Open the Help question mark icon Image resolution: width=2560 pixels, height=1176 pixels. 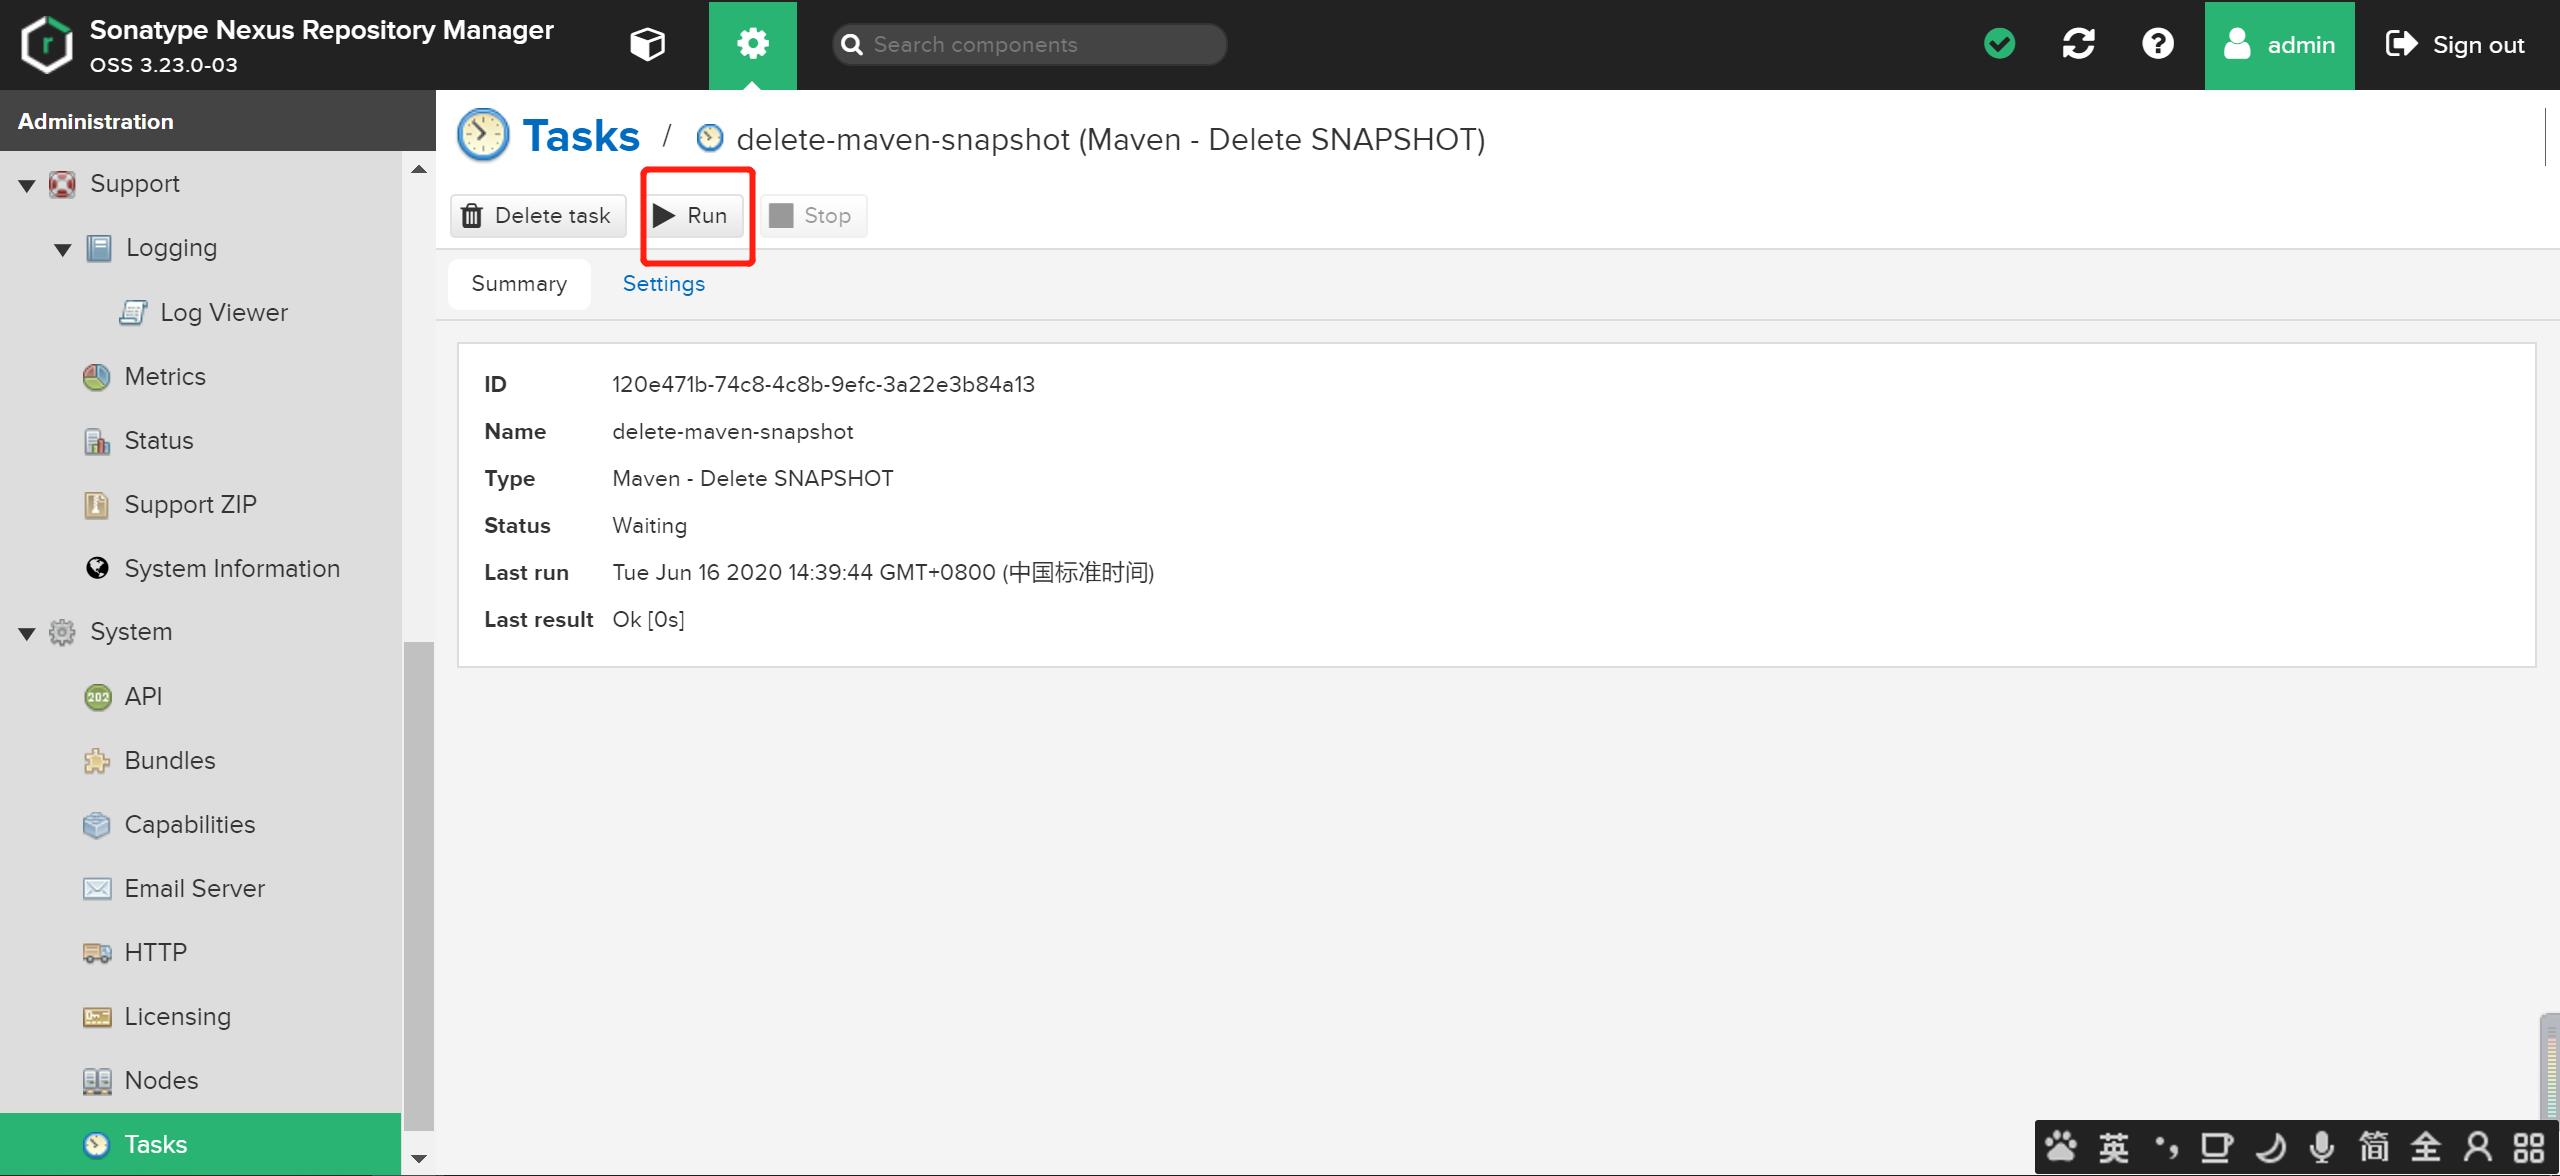2157,44
